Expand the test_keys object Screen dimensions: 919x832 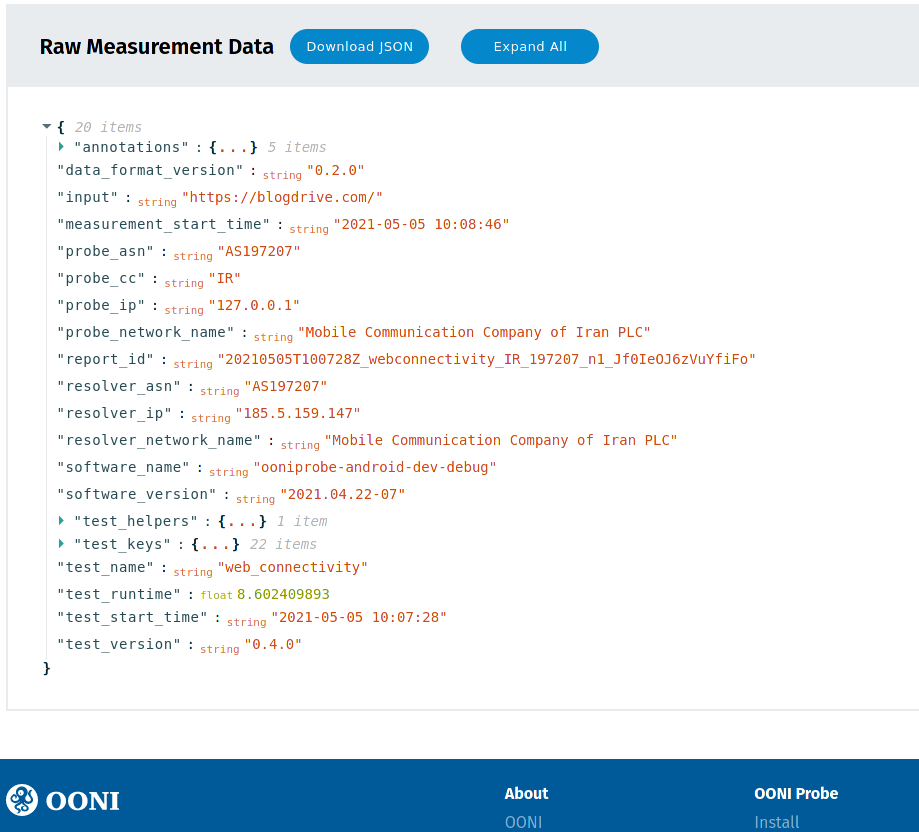pos(62,544)
